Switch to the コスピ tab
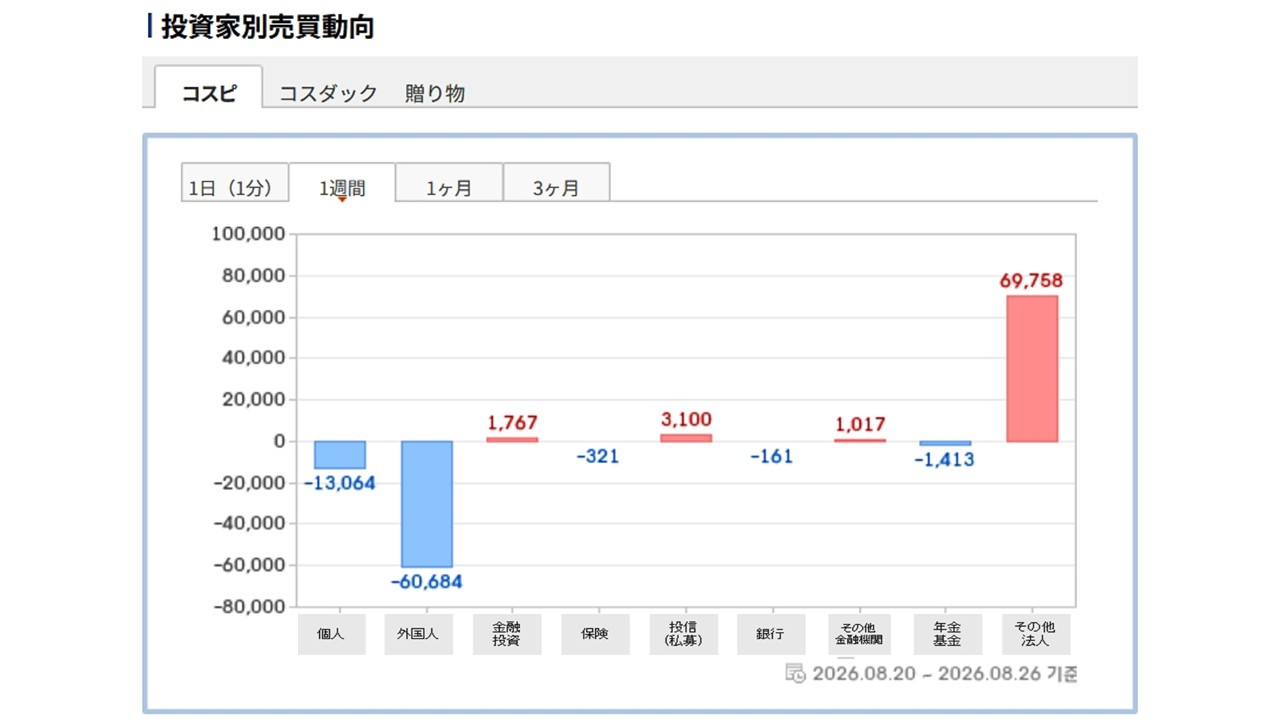1280x720 pixels. 209,87
